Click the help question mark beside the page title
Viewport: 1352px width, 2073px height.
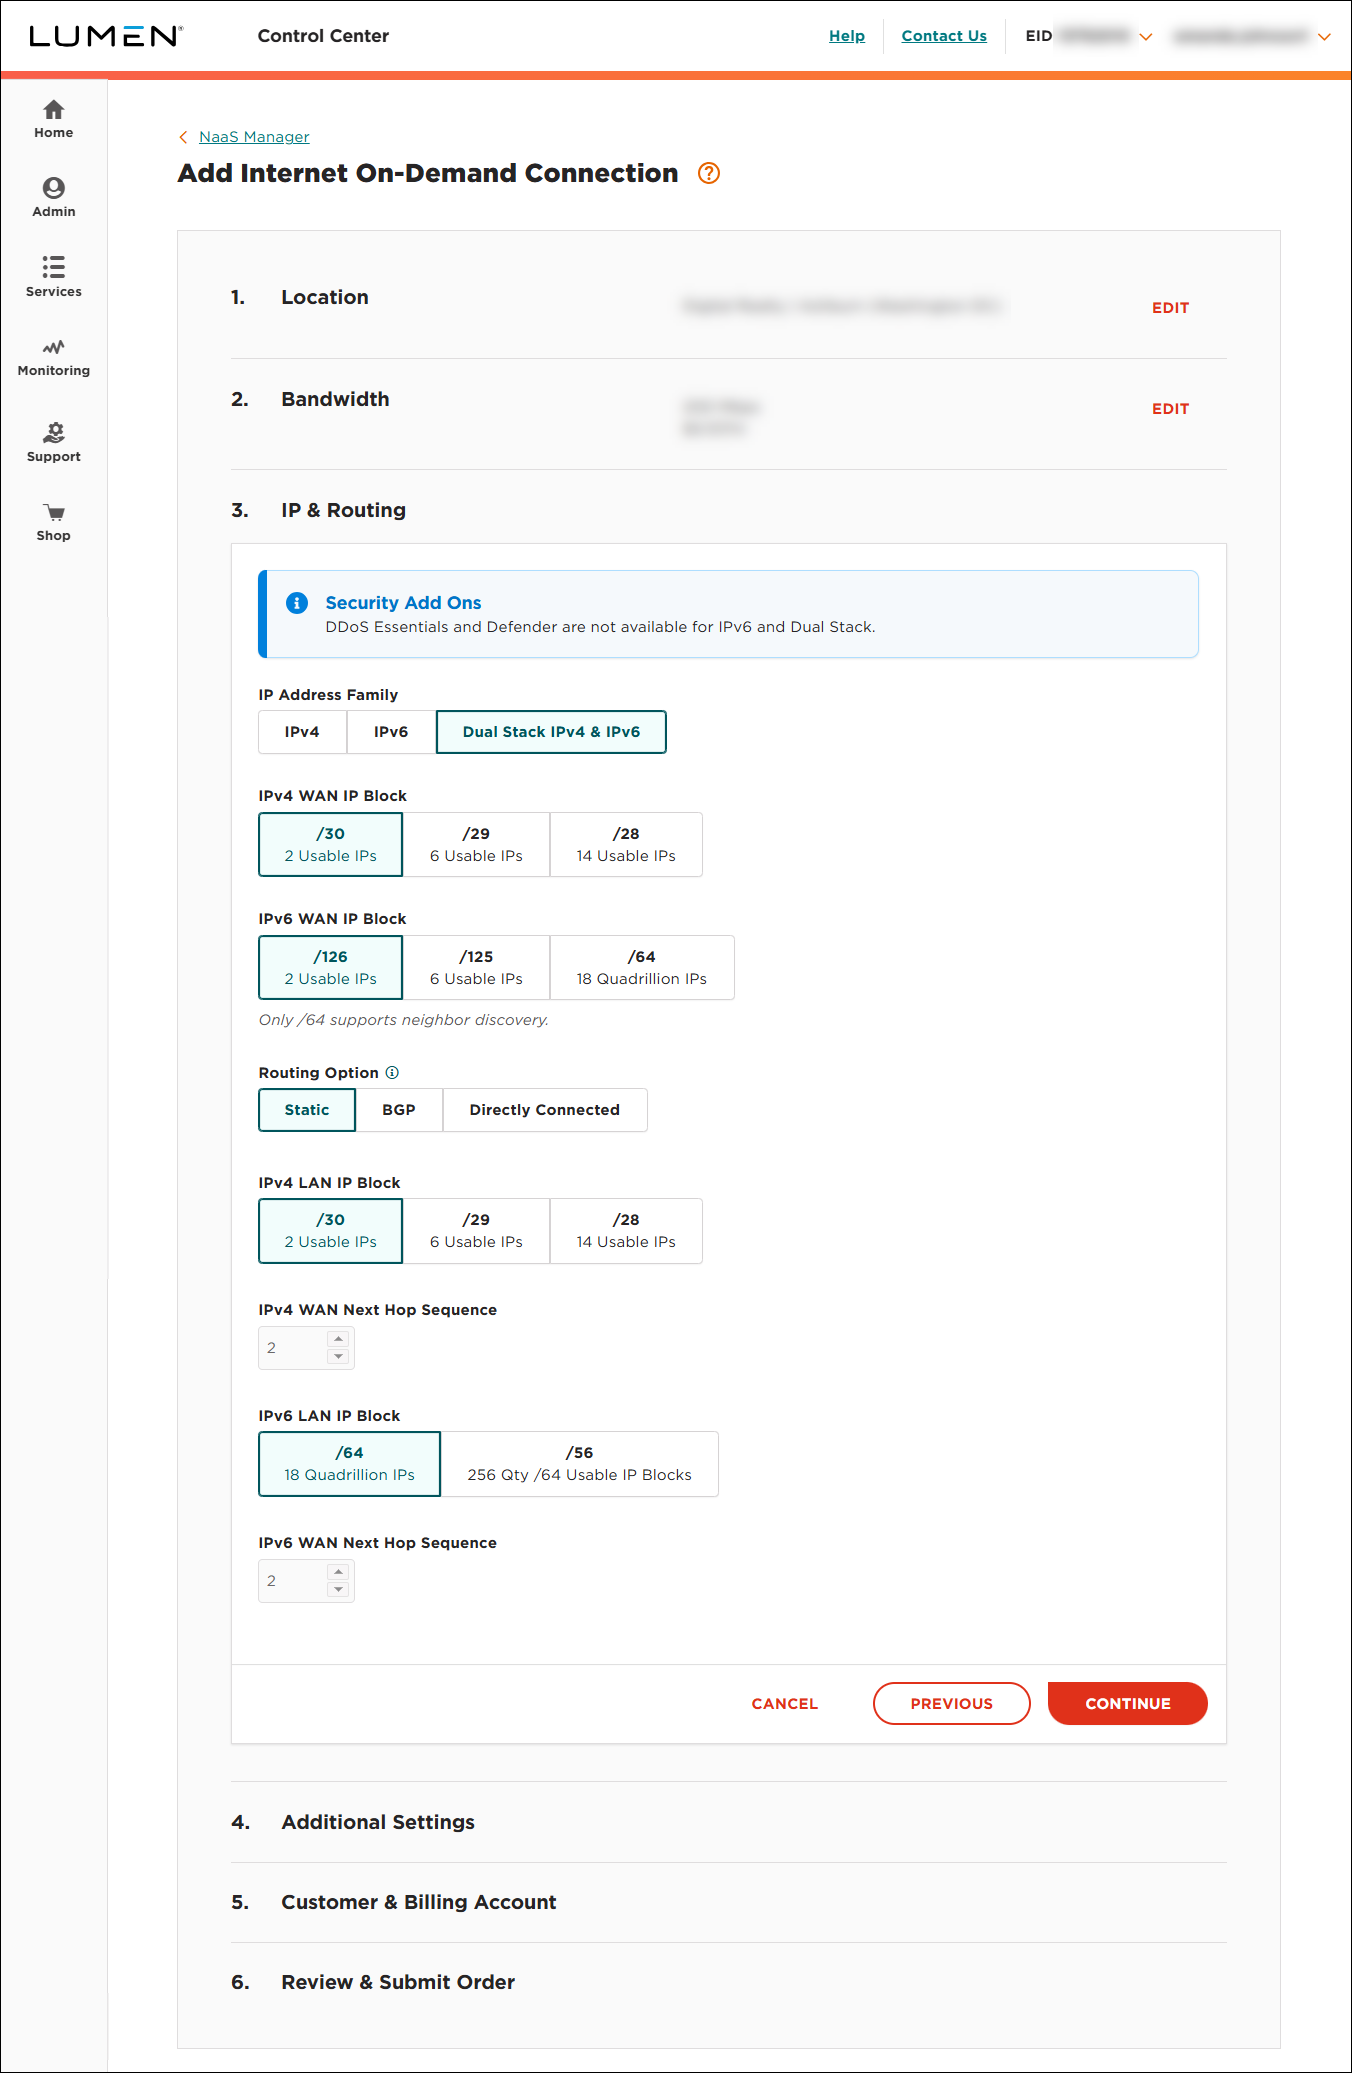pos(709,173)
